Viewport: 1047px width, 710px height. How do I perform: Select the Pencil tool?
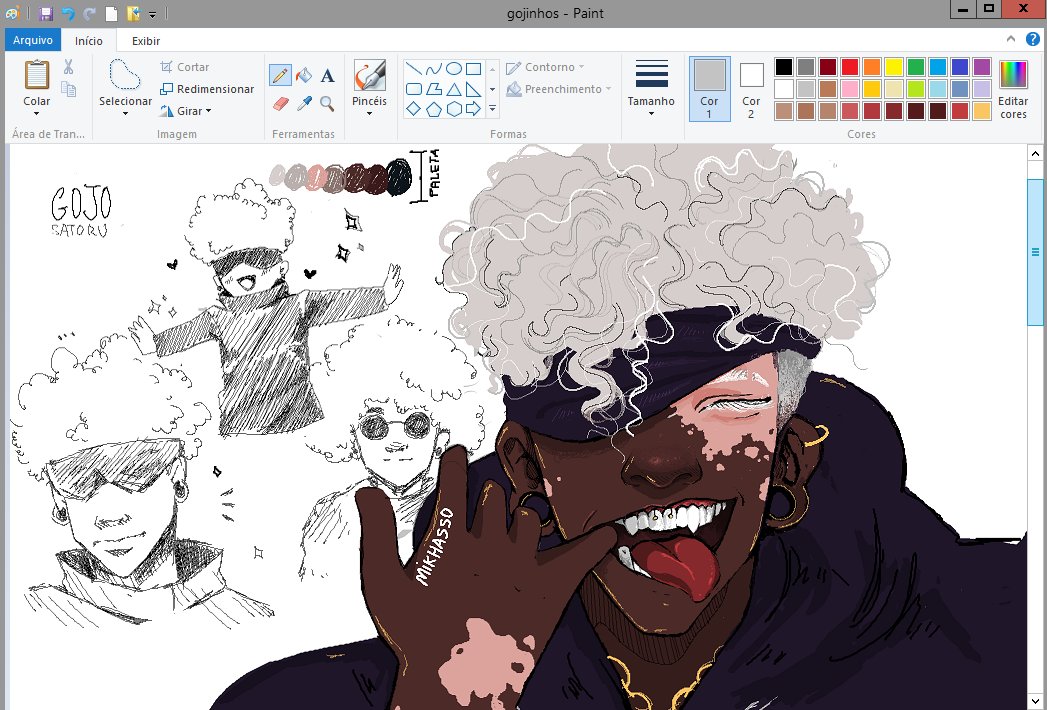280,75
